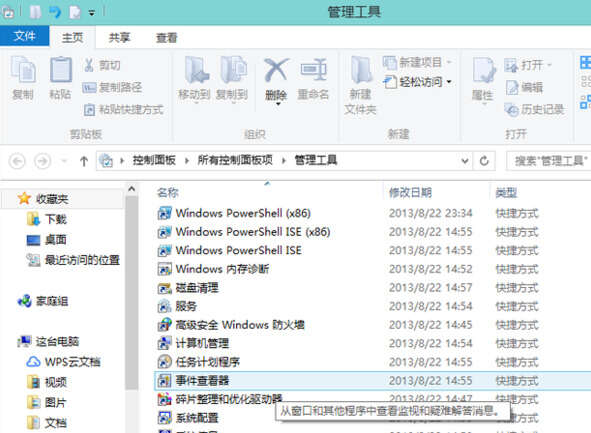
Task: Open the New item menu
Action: click(x=417, y=62)
